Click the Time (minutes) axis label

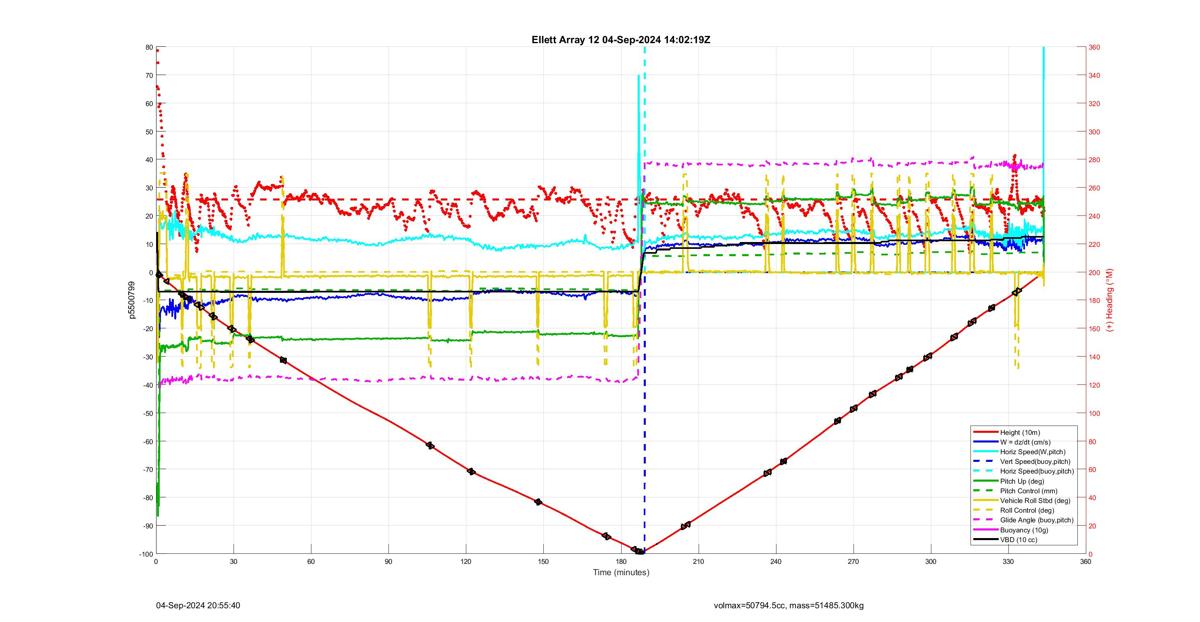click(621, 572)
